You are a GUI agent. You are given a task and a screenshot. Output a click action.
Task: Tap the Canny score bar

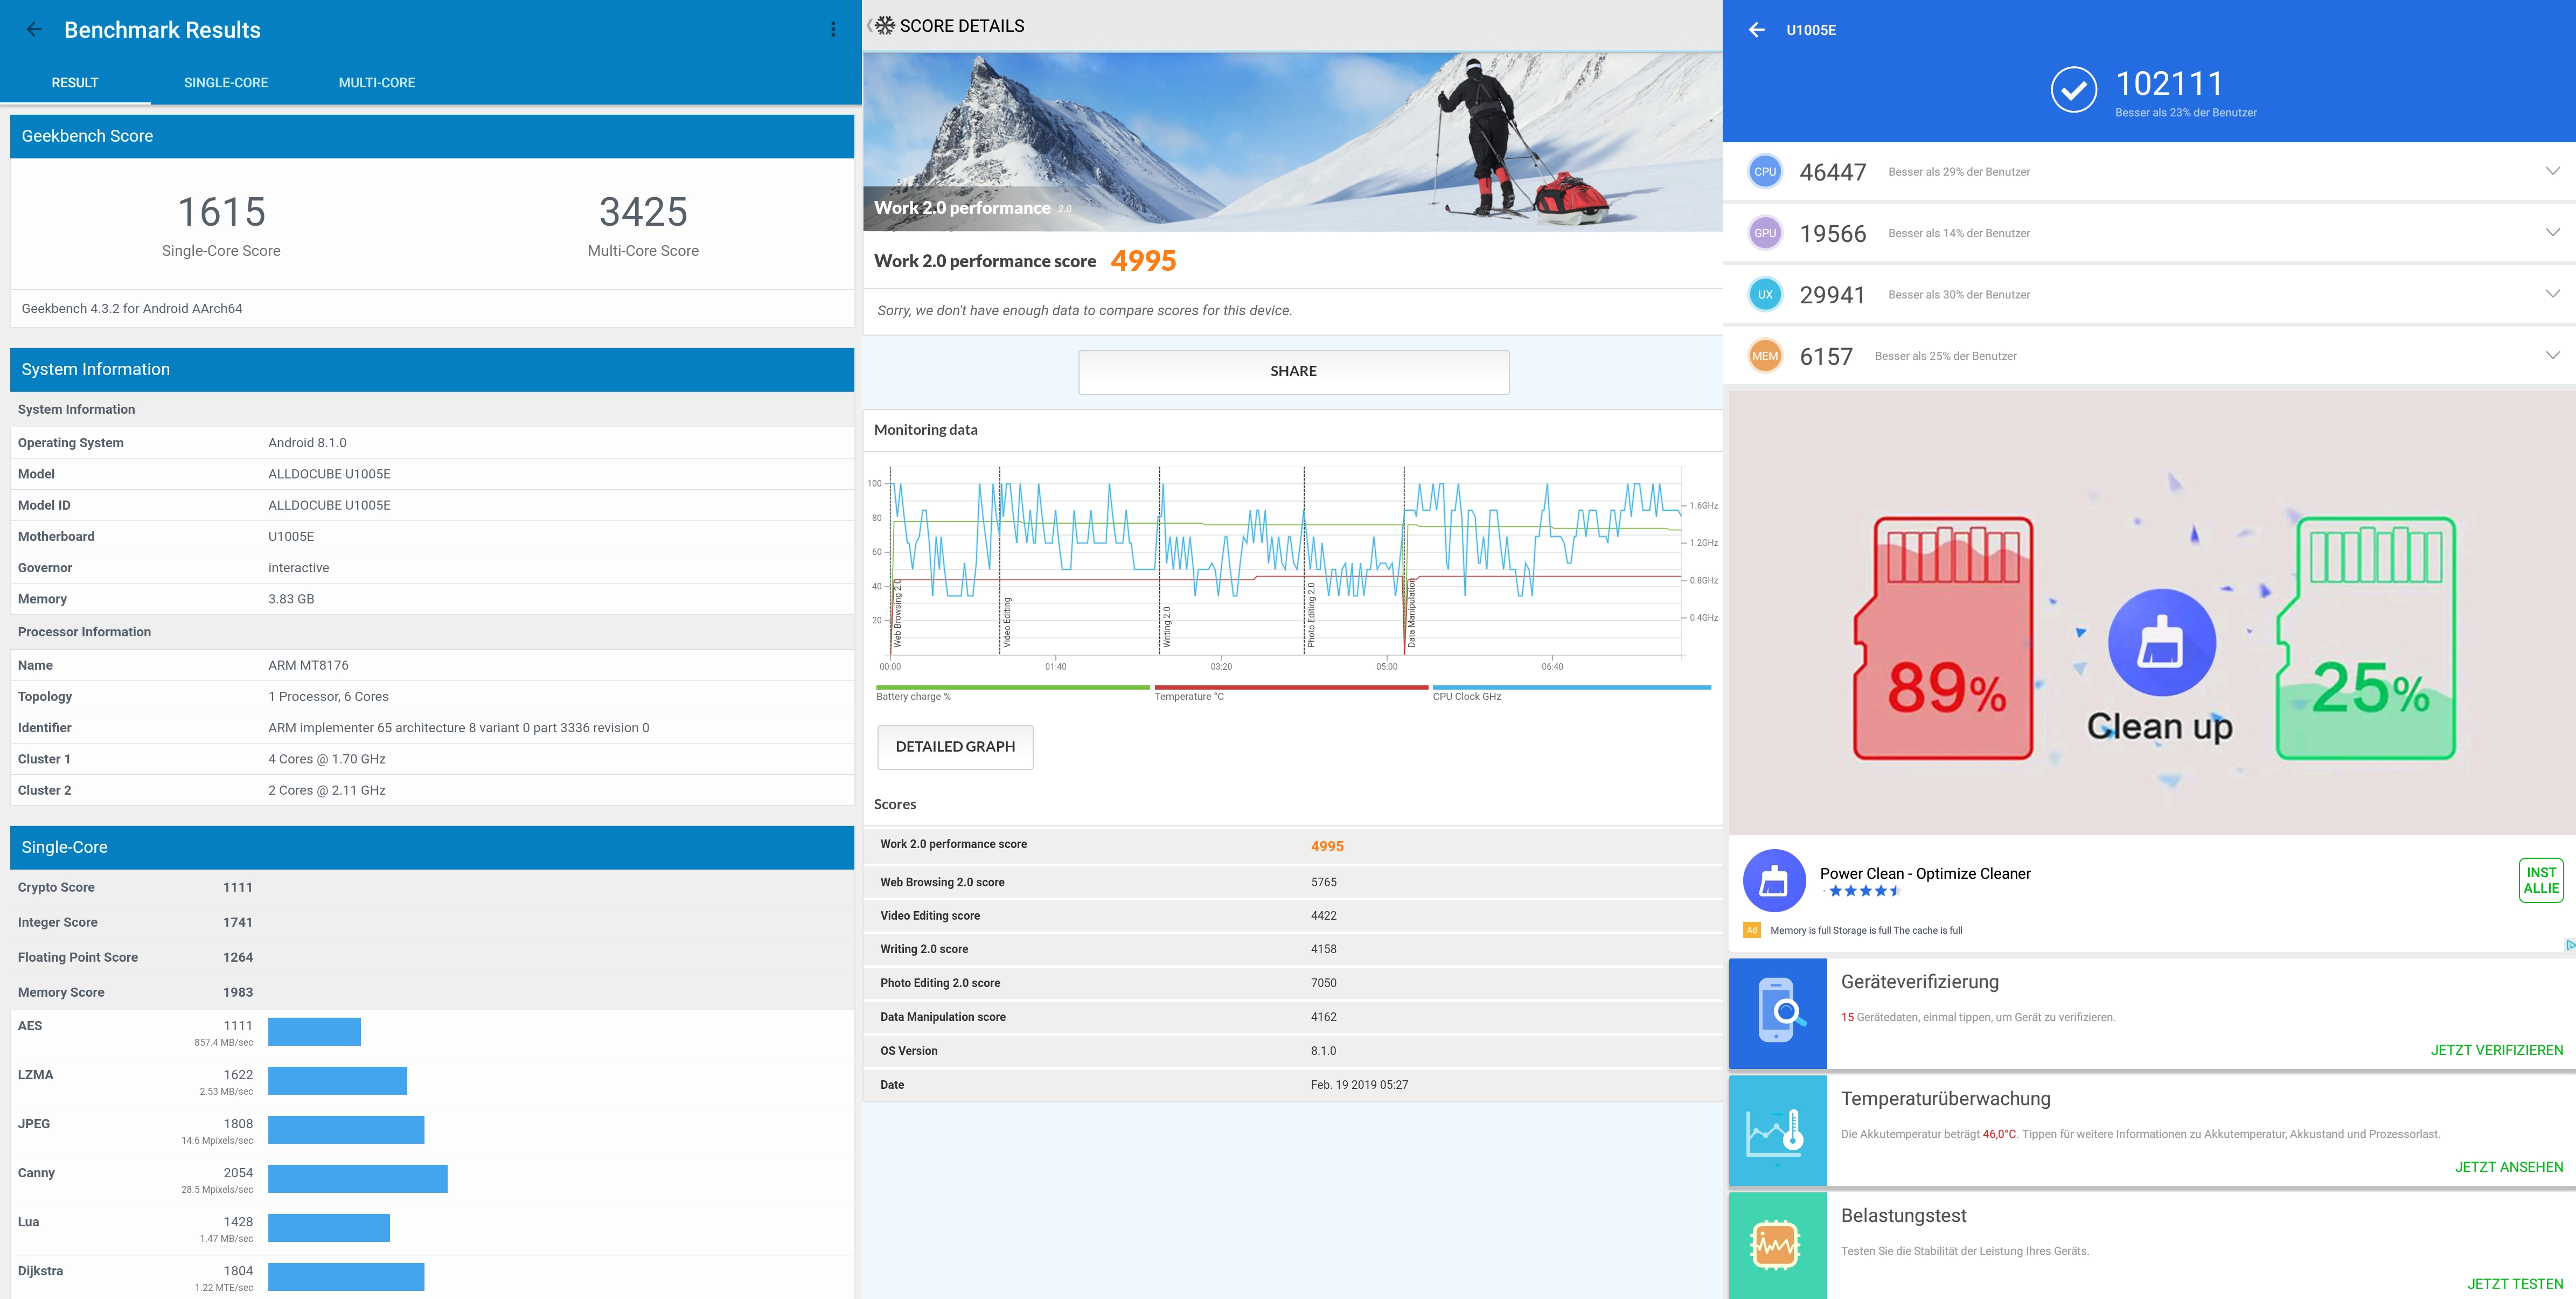[x=358, y=1179]
